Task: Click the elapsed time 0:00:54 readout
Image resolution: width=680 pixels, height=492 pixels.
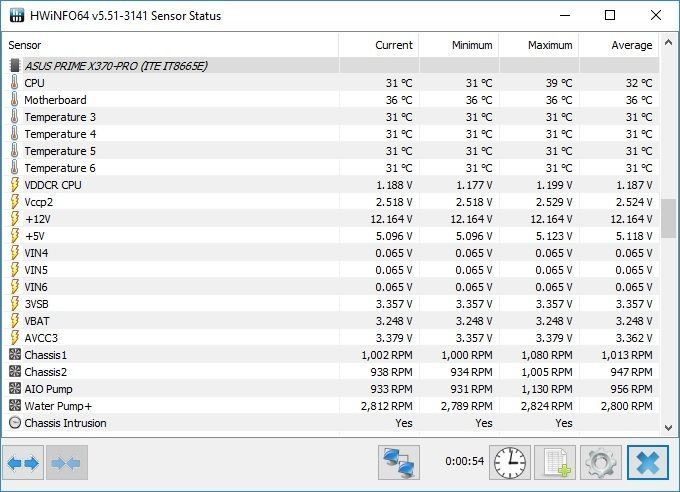Action: tap(464, 461)
